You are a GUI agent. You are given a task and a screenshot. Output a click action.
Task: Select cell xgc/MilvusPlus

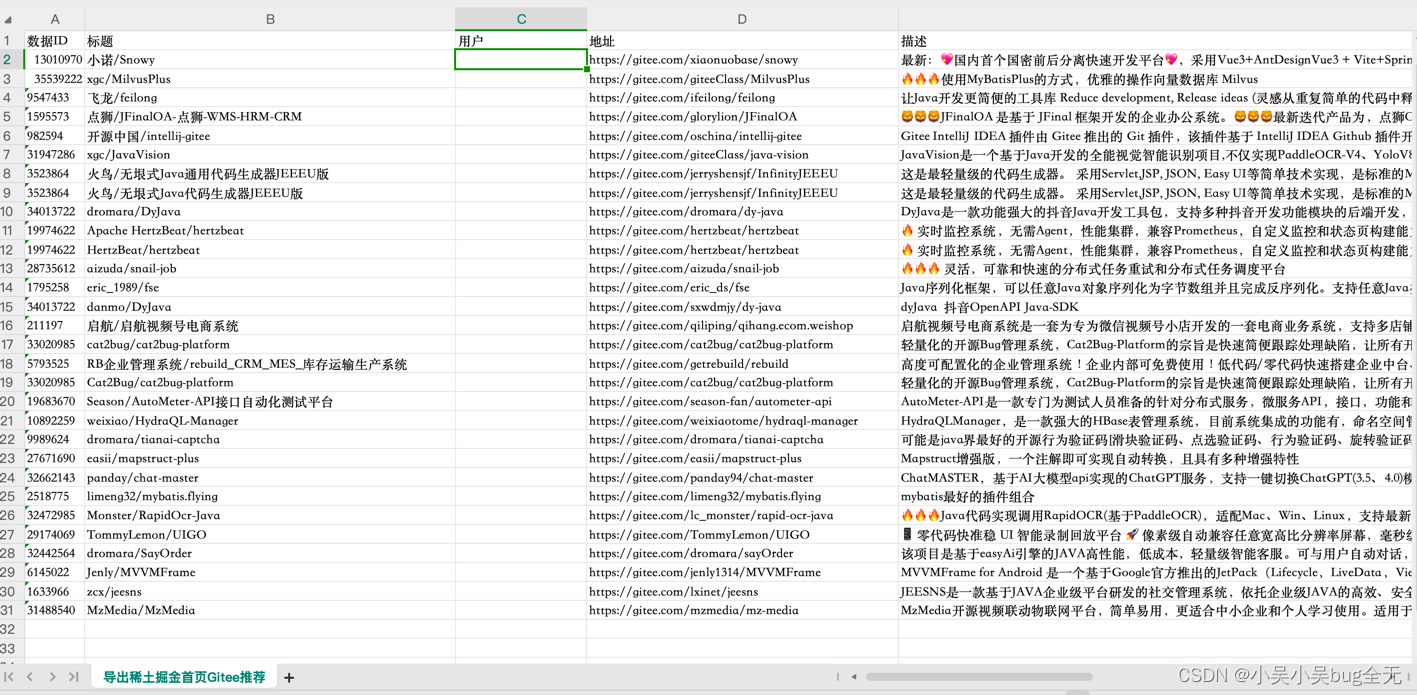pyautogui.click(x=270, y=79)
